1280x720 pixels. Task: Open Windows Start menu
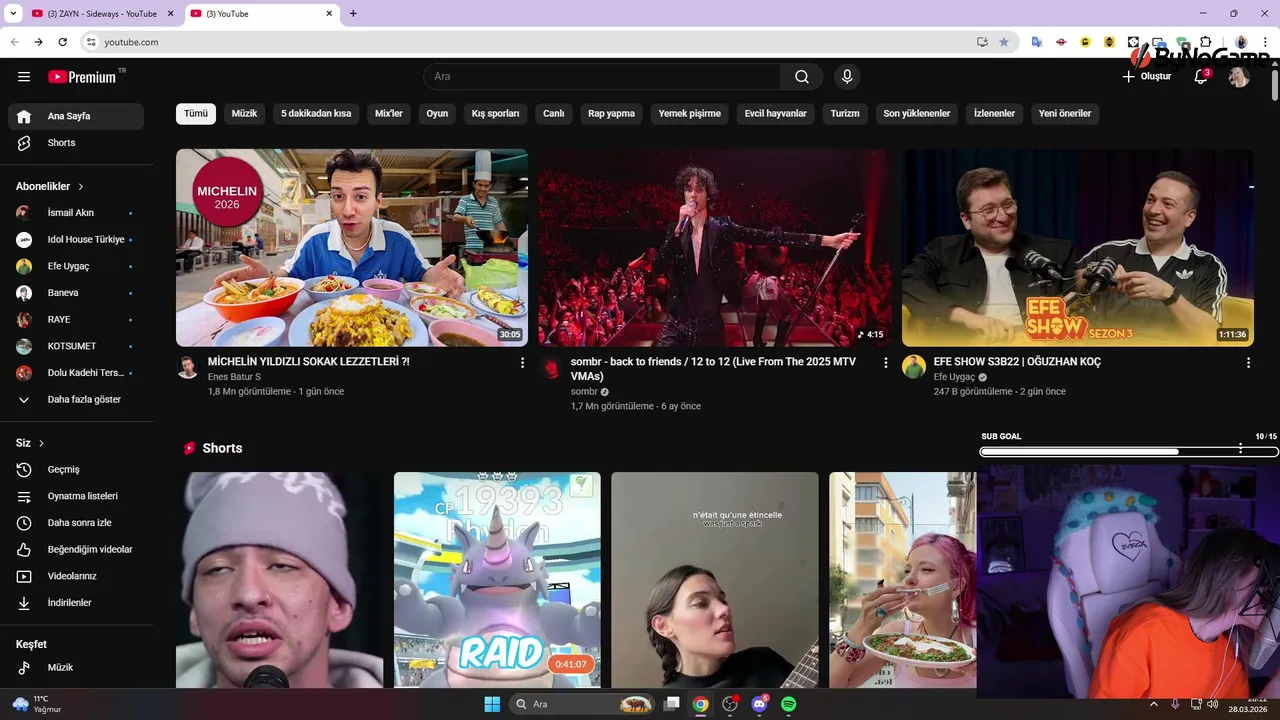(x=492, y=704)
